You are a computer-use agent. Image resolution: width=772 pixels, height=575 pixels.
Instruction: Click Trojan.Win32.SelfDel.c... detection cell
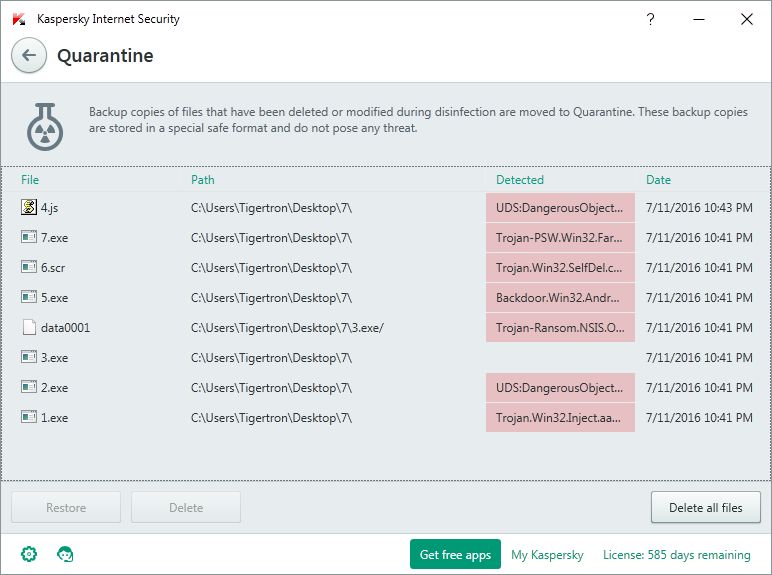coord(560,268)
